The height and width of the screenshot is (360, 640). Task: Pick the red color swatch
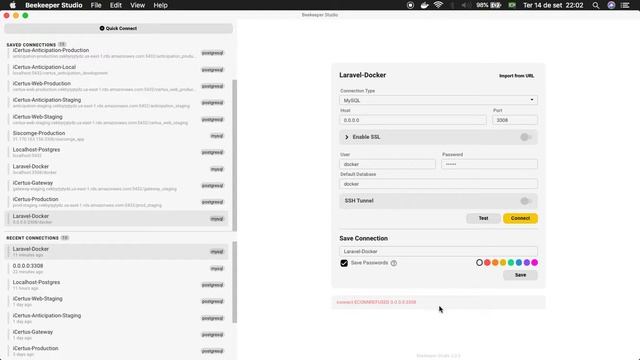pyautogui.click(x=487, y=262)
